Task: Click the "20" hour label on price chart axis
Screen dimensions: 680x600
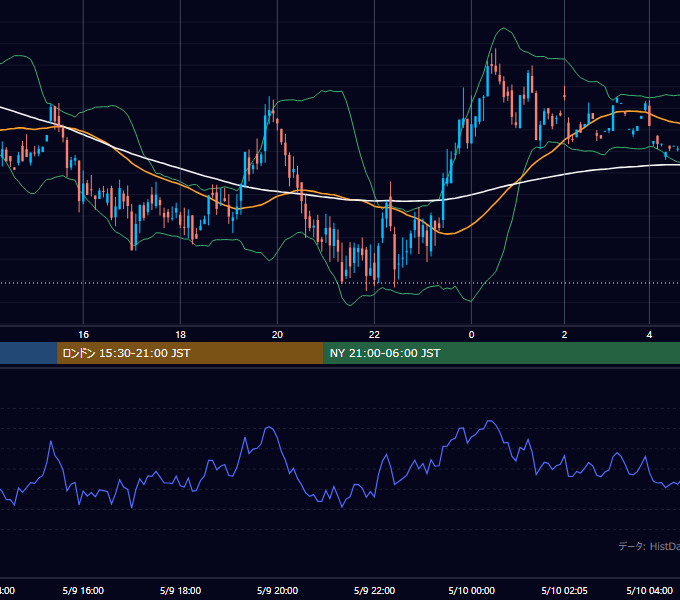Action: tap(277, 334)
